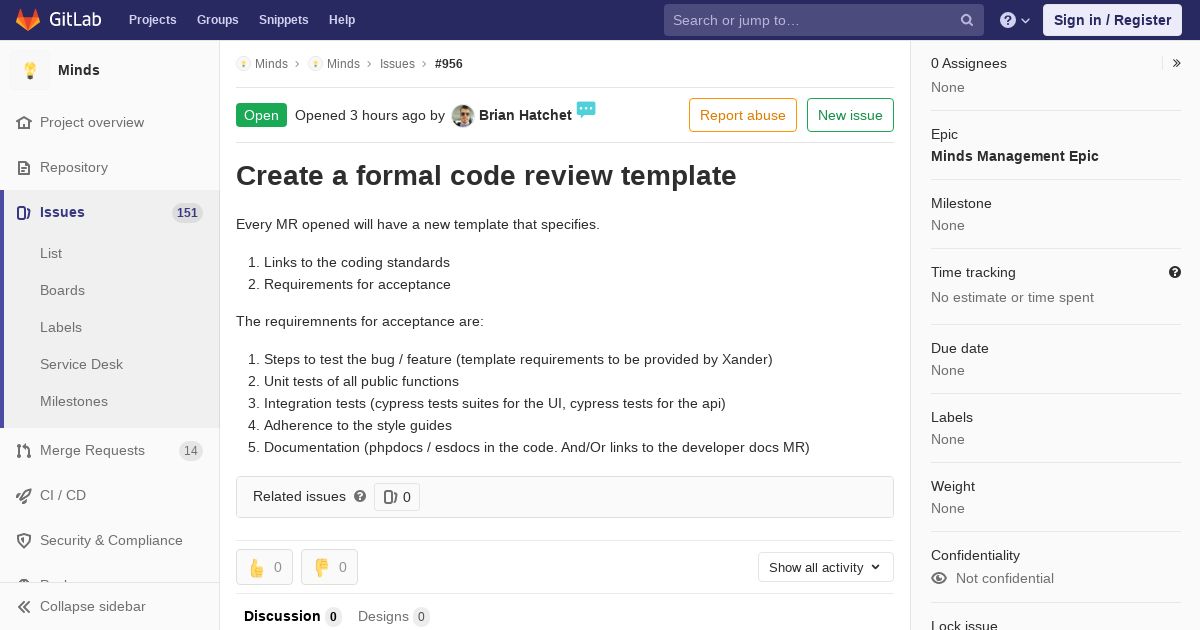Click the Related issues help icon
The image size is (1200, 630).
point(360,496)
